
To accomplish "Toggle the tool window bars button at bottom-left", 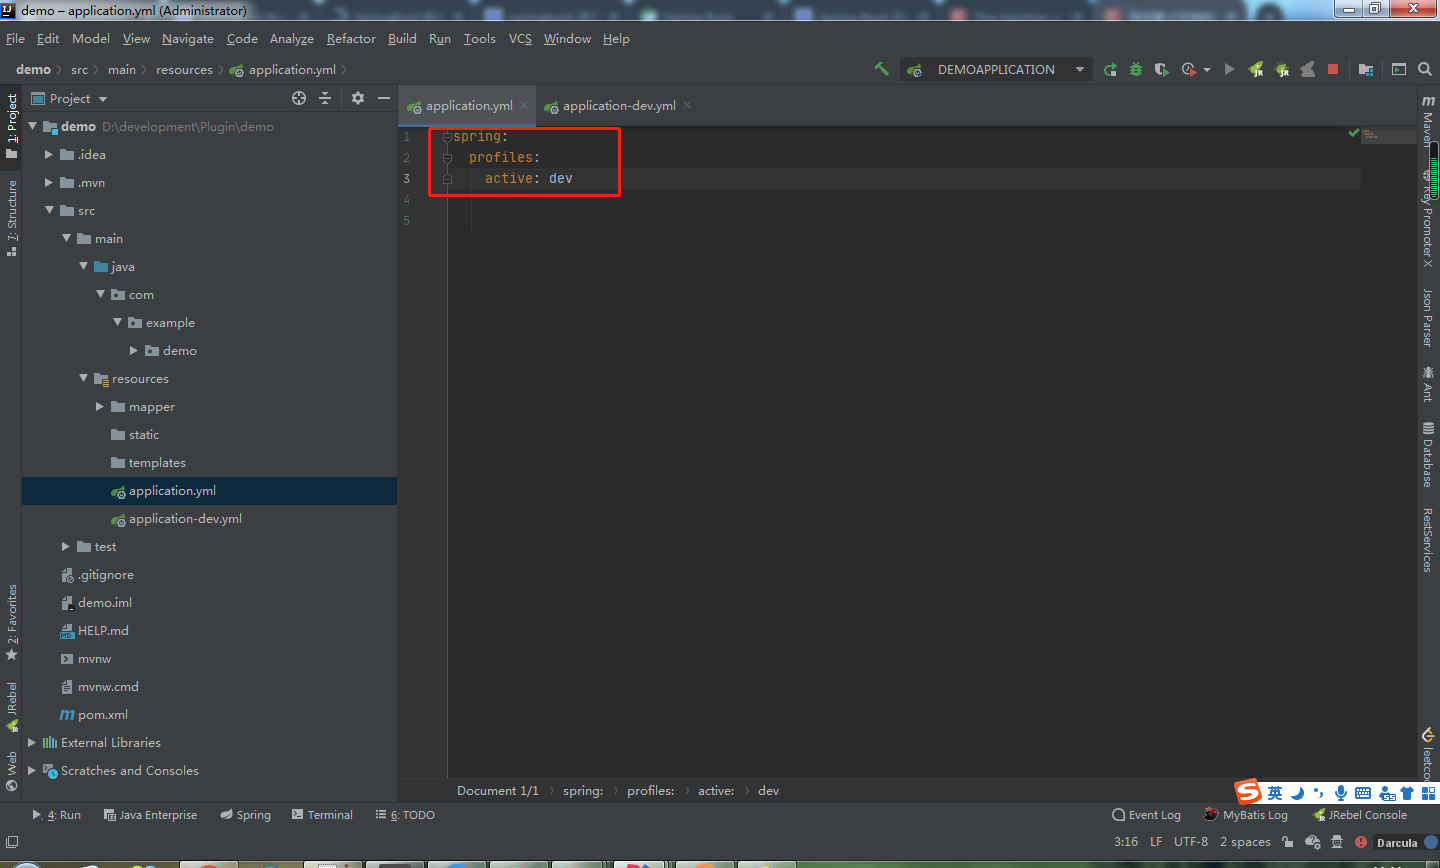I will [12, 842].
